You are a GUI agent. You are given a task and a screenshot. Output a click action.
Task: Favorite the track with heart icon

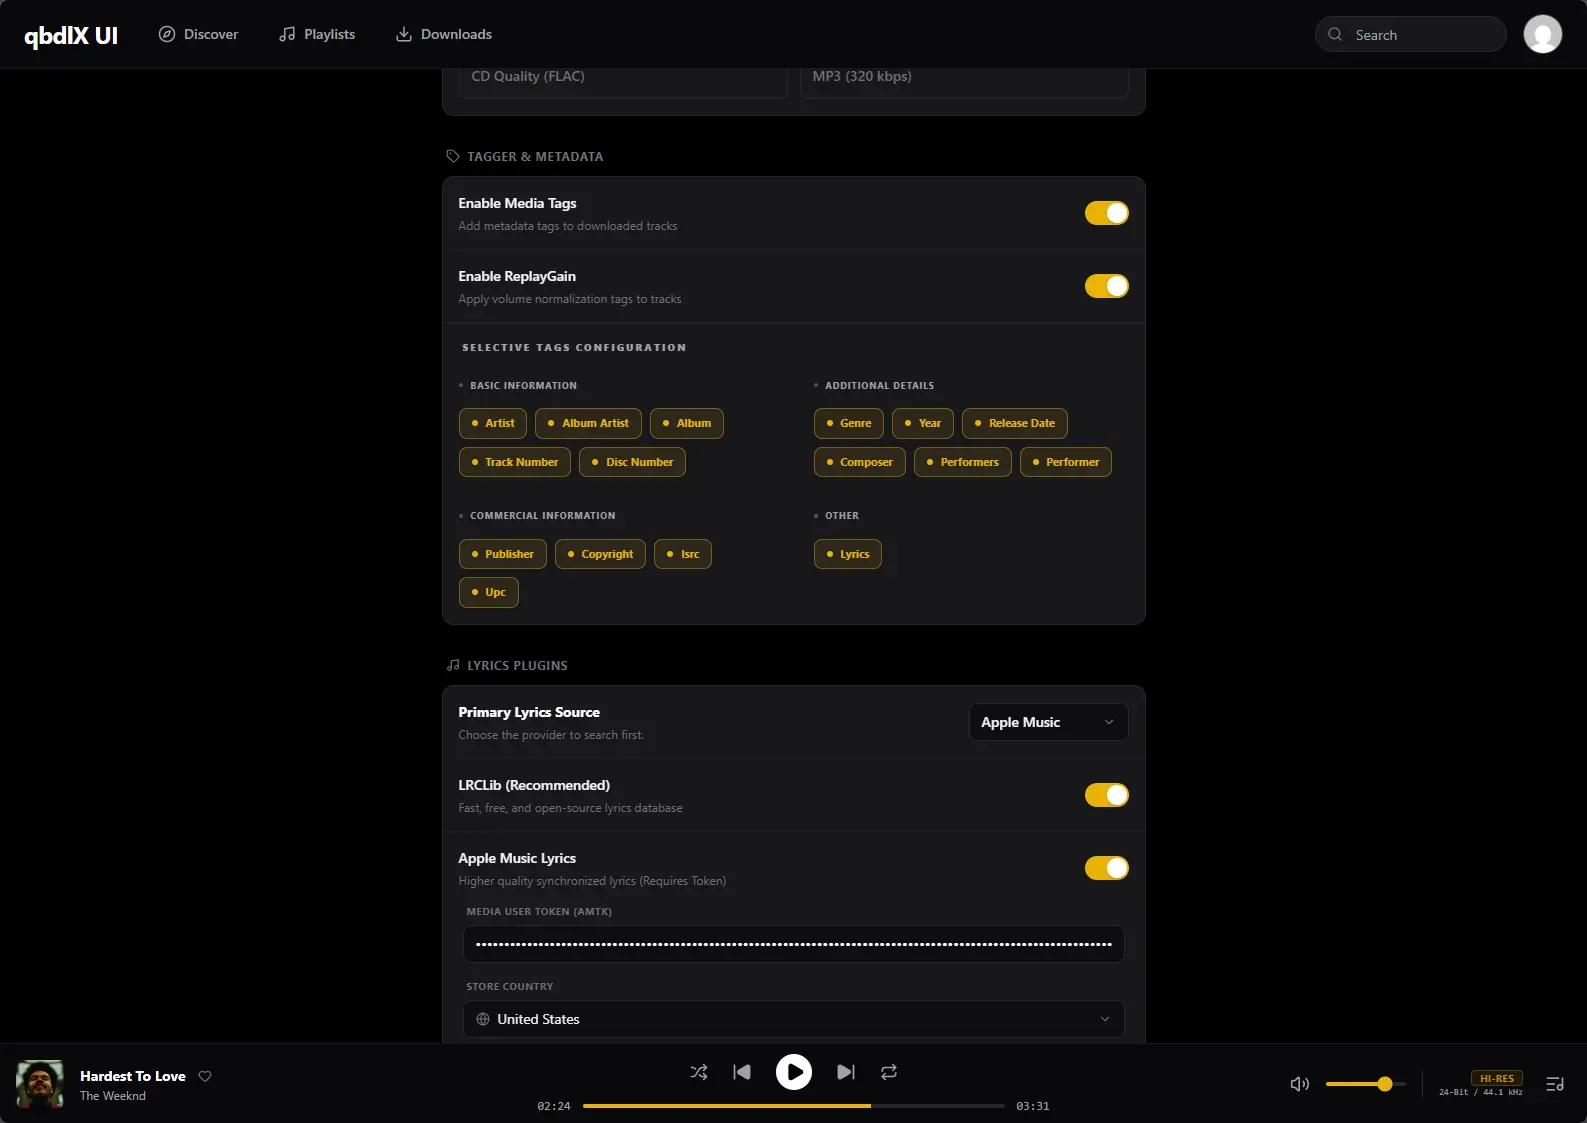pos(205,1076)
